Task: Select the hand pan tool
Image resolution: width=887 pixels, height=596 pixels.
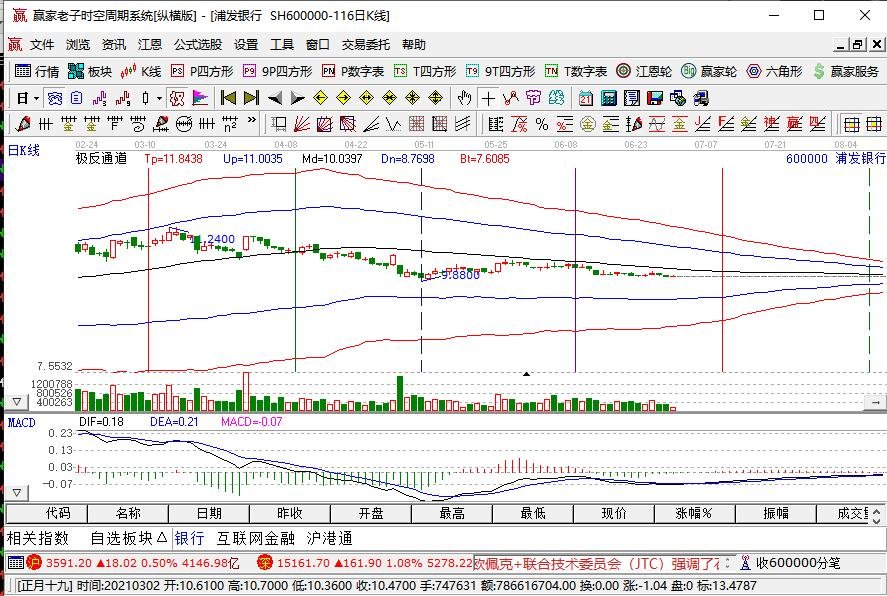Action: click(463, 98)
